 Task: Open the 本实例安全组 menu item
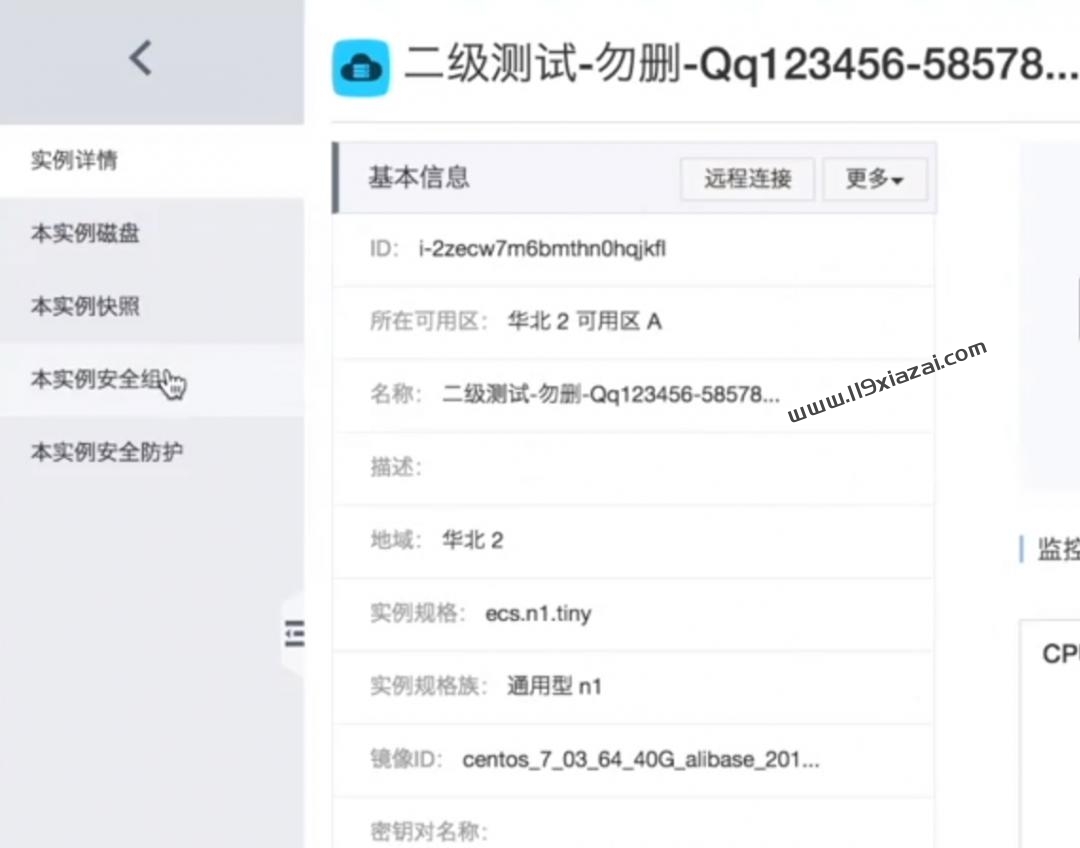coord(152,380)
